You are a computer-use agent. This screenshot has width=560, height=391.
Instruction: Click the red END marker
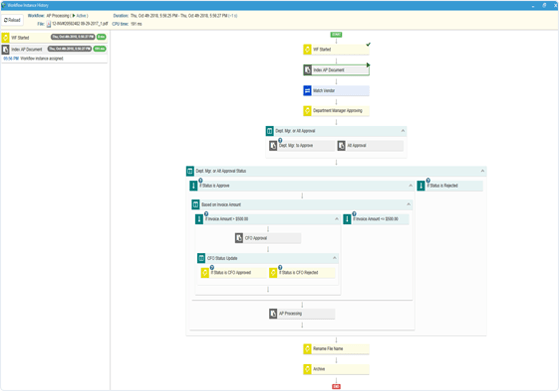(x=336, y=386)
